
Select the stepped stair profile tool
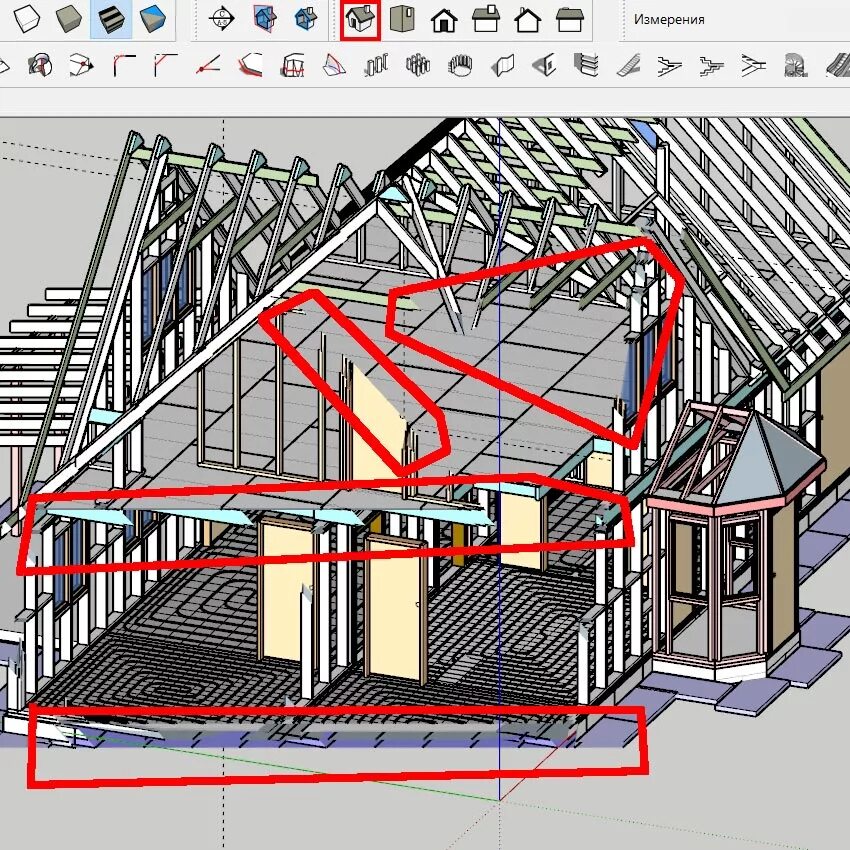712,66
